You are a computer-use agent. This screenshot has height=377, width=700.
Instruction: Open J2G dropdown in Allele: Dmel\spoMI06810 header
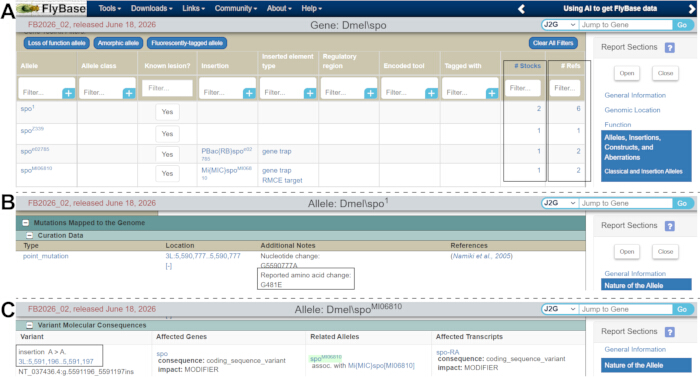click(x=560, y=309)
